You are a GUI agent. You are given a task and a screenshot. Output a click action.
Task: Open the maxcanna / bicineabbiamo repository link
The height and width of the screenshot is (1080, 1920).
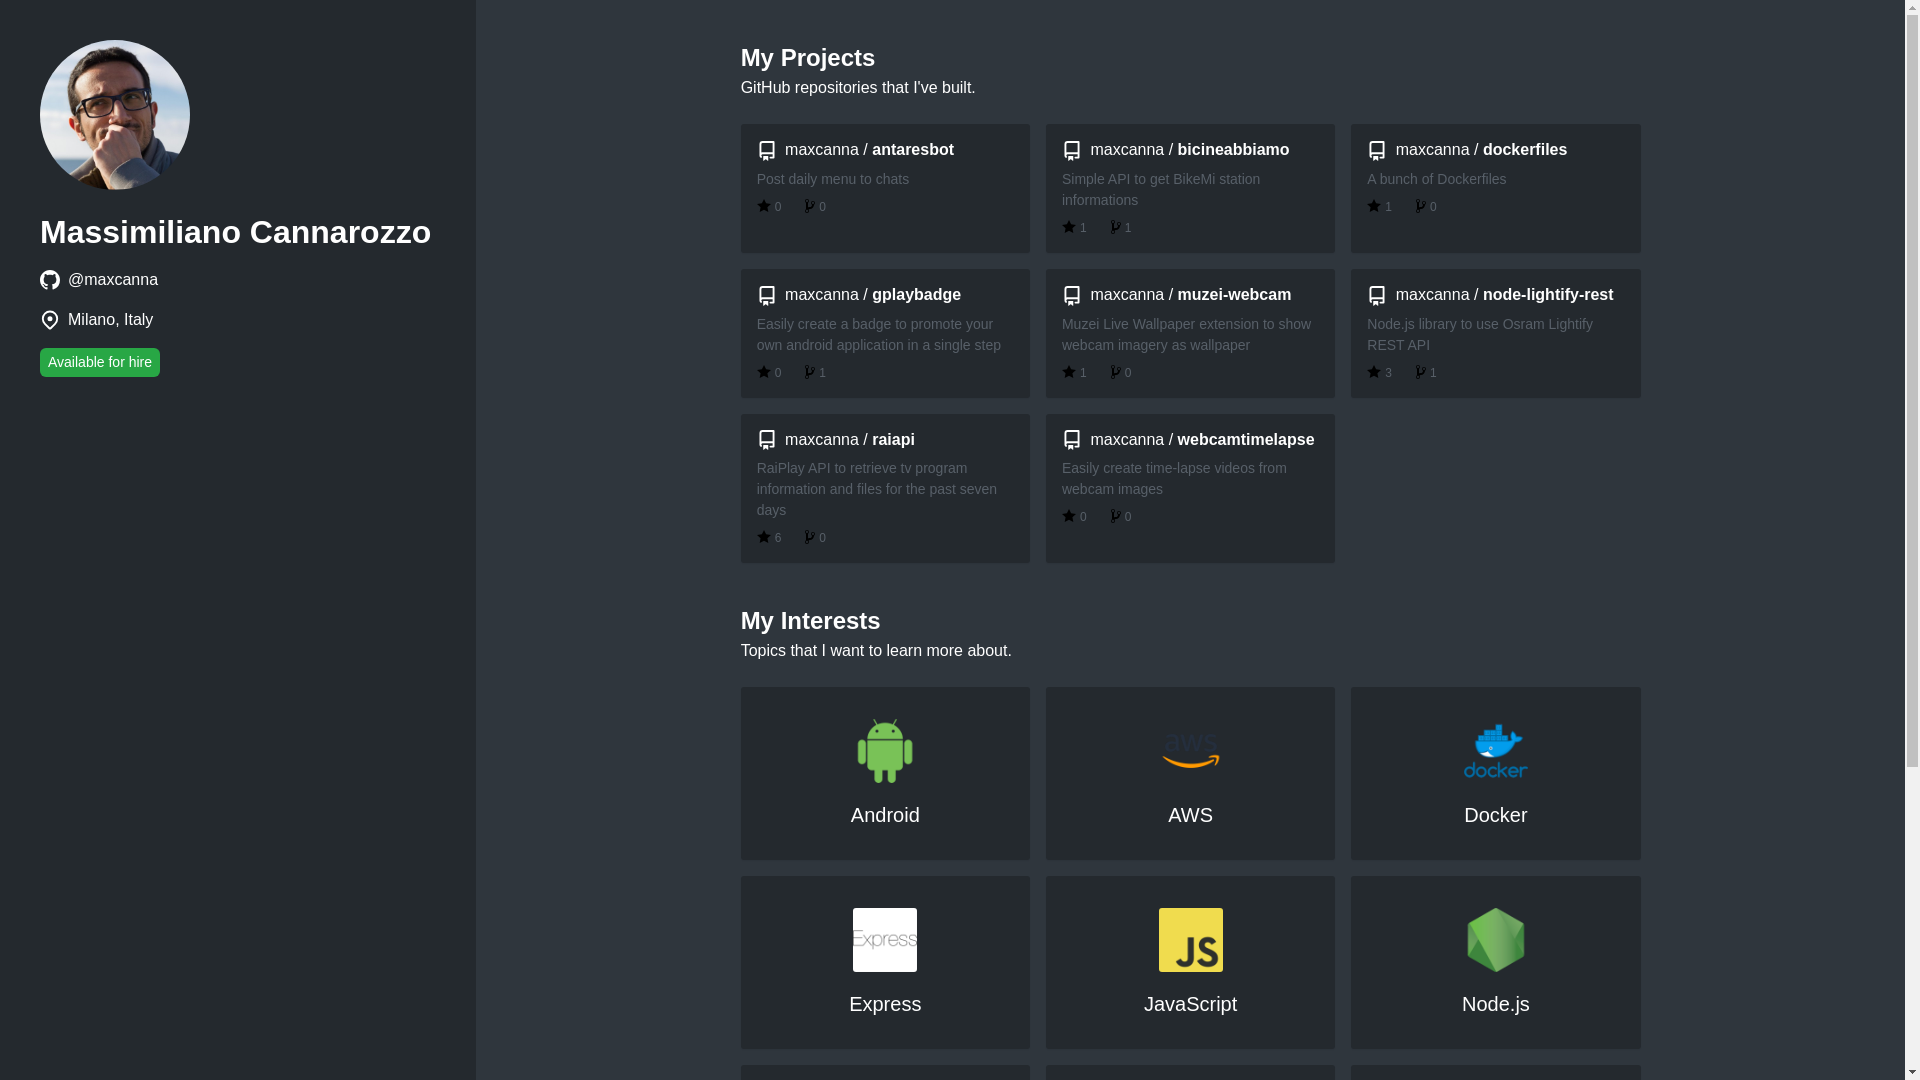coord(1190,150)
